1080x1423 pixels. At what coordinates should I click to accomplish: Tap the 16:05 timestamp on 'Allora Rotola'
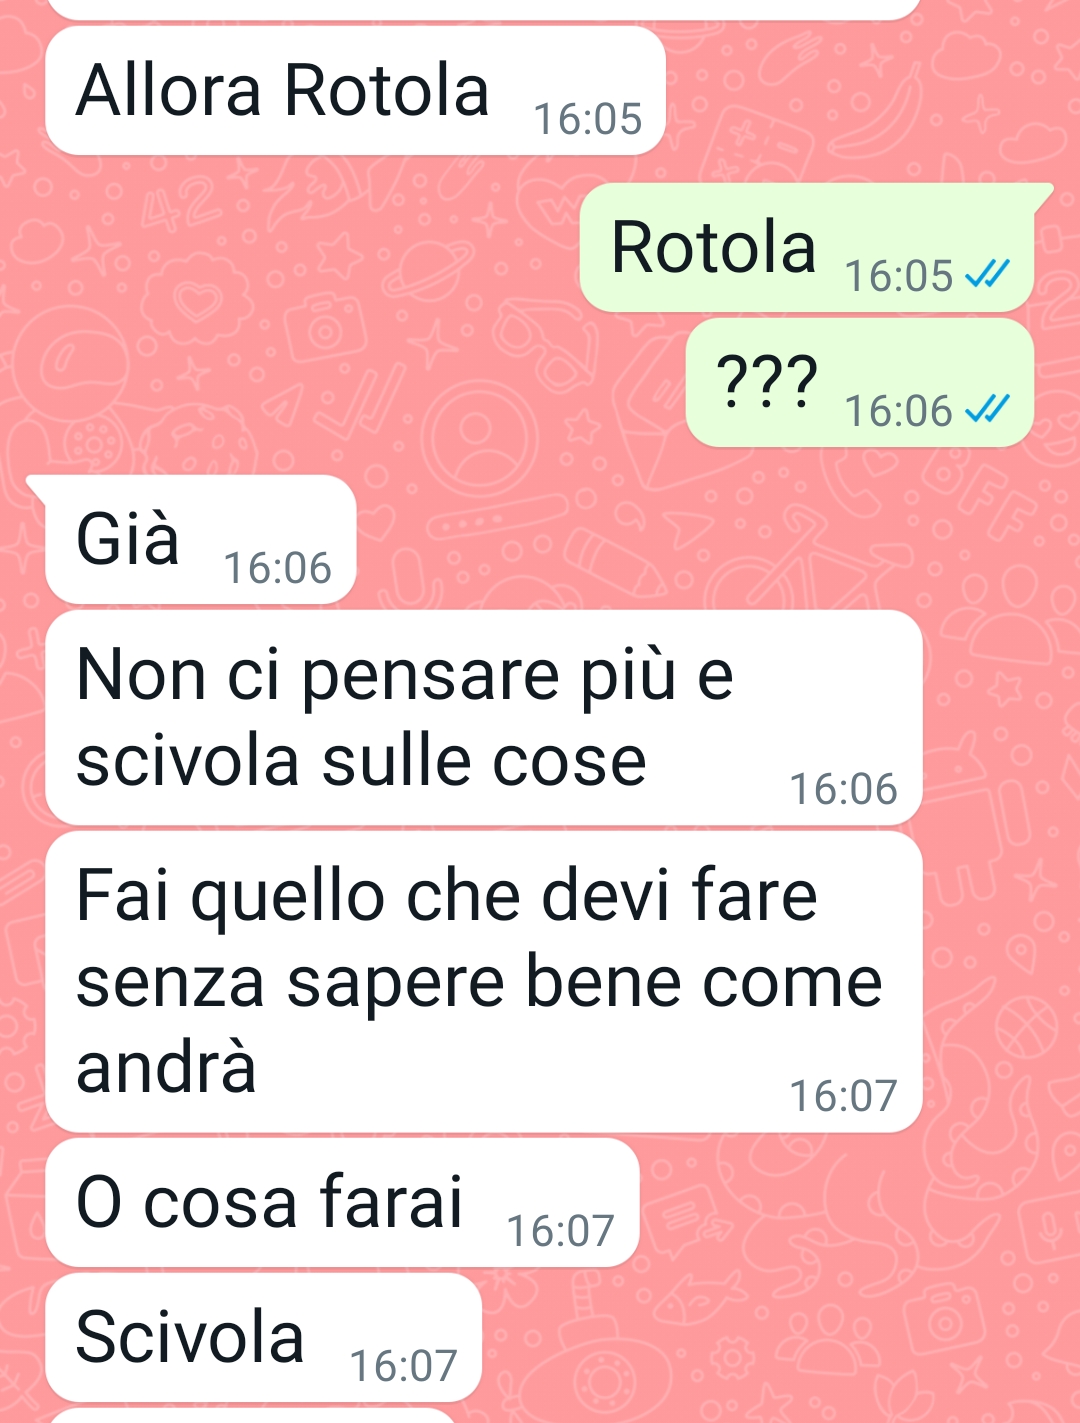588,119
